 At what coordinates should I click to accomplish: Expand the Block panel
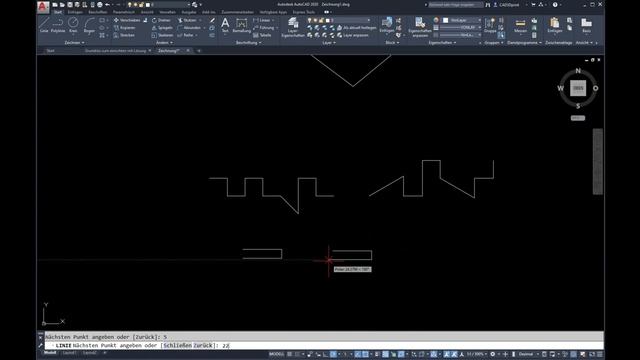point(392,42)
